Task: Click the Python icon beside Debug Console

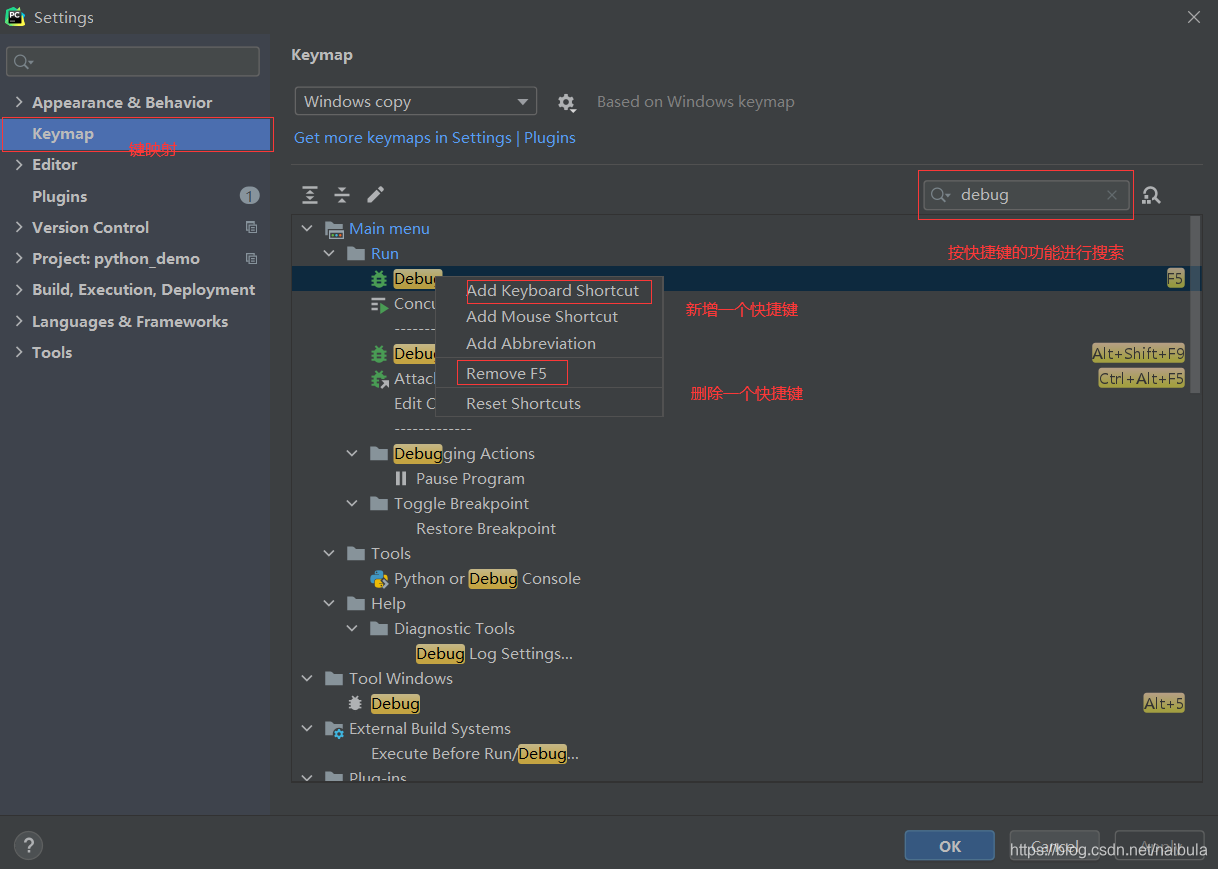Action: click(379, 579)
